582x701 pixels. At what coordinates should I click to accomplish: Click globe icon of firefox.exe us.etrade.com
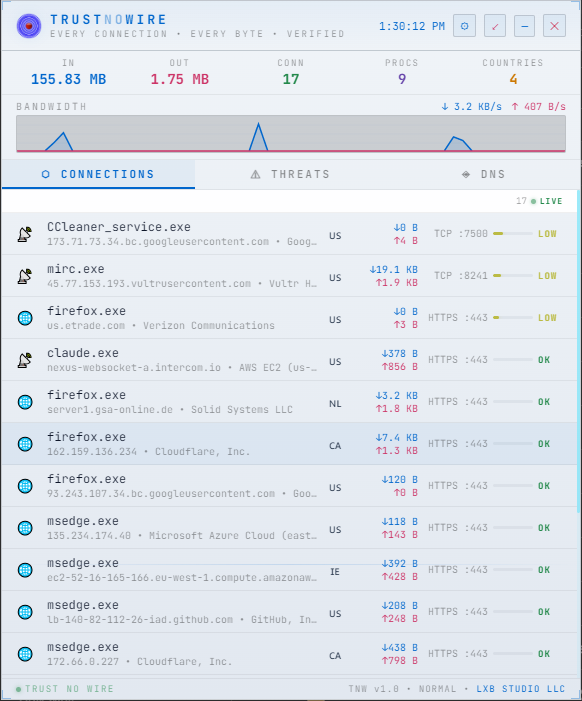25,318
